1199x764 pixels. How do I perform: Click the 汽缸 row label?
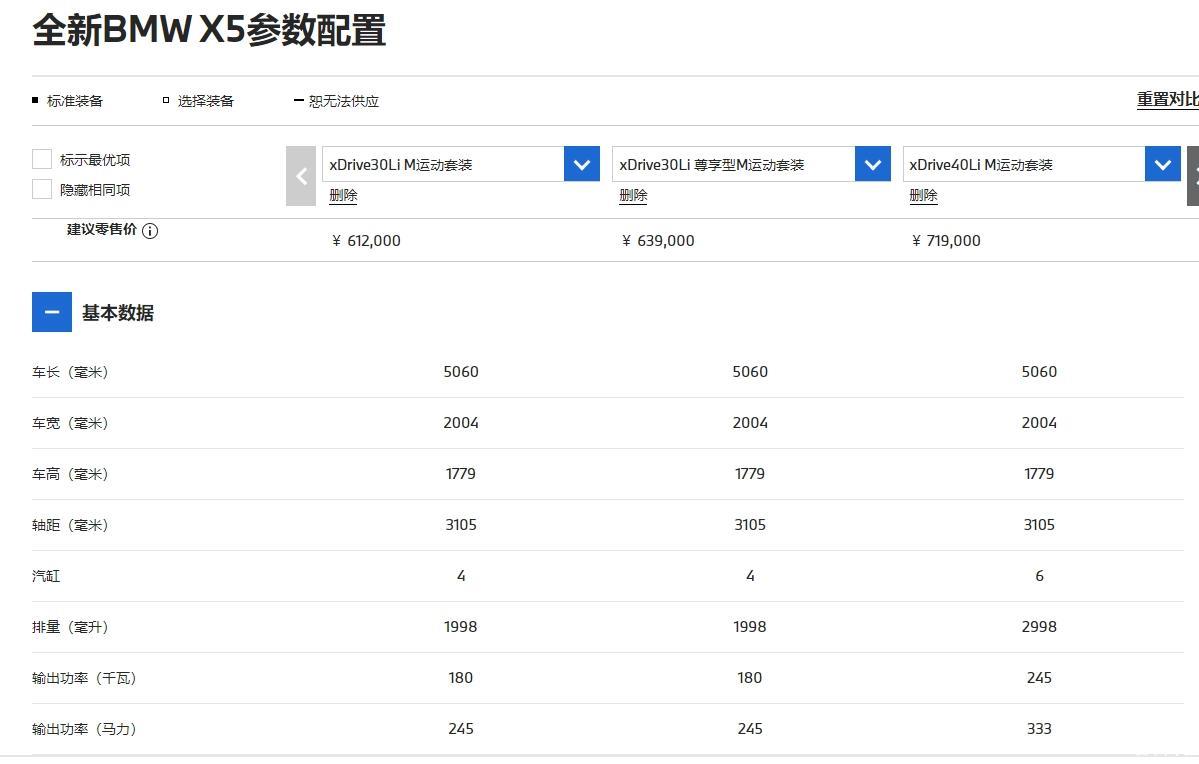point(46,576)
